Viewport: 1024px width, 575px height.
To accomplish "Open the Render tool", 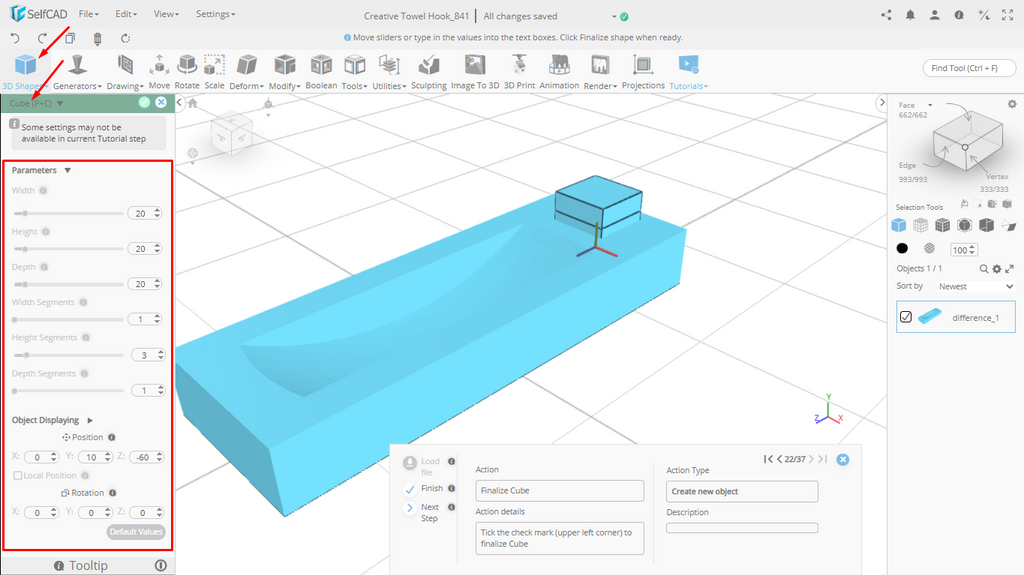I will pyautogui.click(x=600, y=72).
